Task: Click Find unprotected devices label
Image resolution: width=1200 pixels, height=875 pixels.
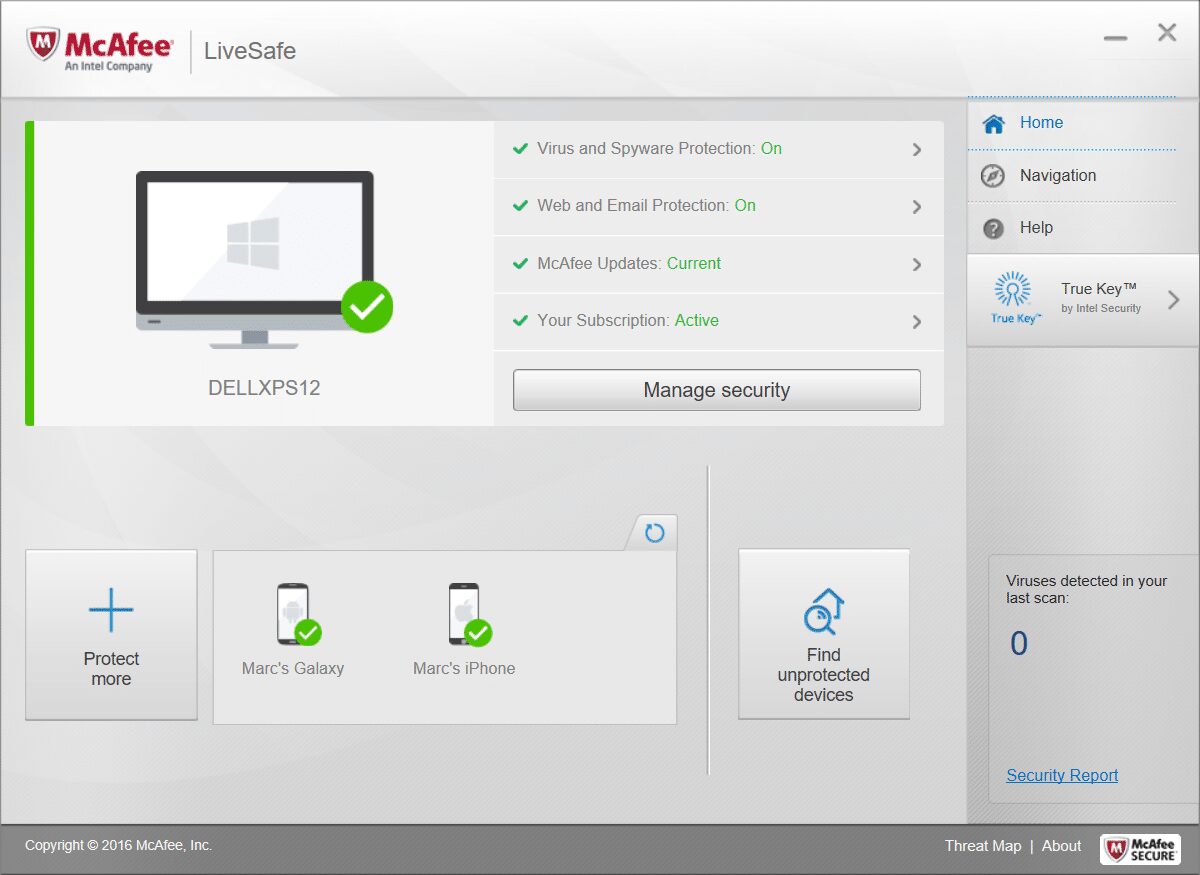Action: (824, 675)
